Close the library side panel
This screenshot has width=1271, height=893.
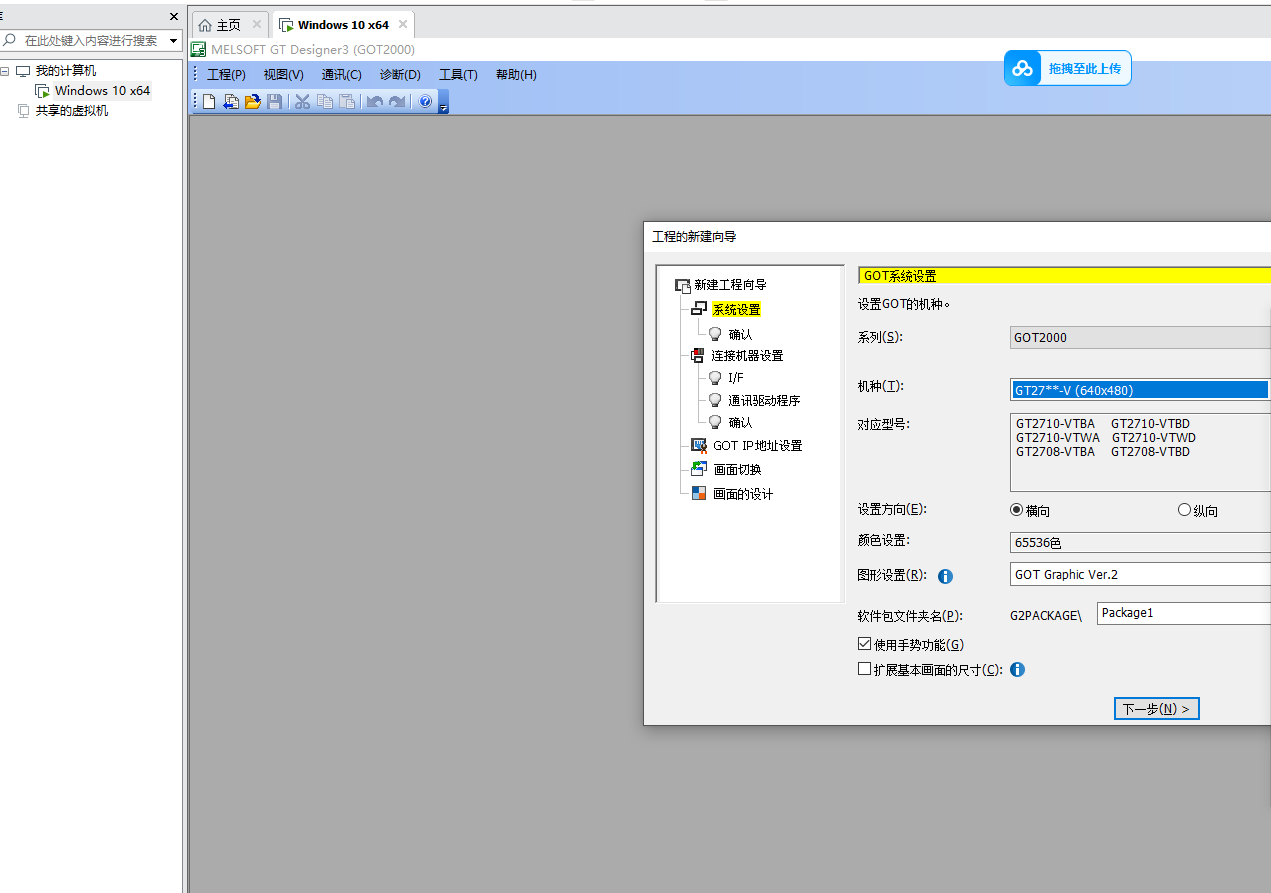[x=174, y=16]
